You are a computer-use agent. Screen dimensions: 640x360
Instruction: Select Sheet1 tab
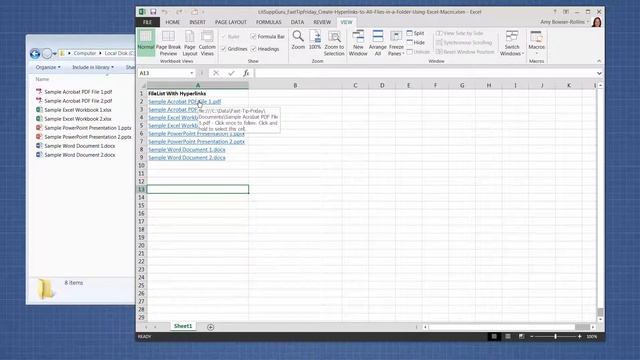click(183, 326)
